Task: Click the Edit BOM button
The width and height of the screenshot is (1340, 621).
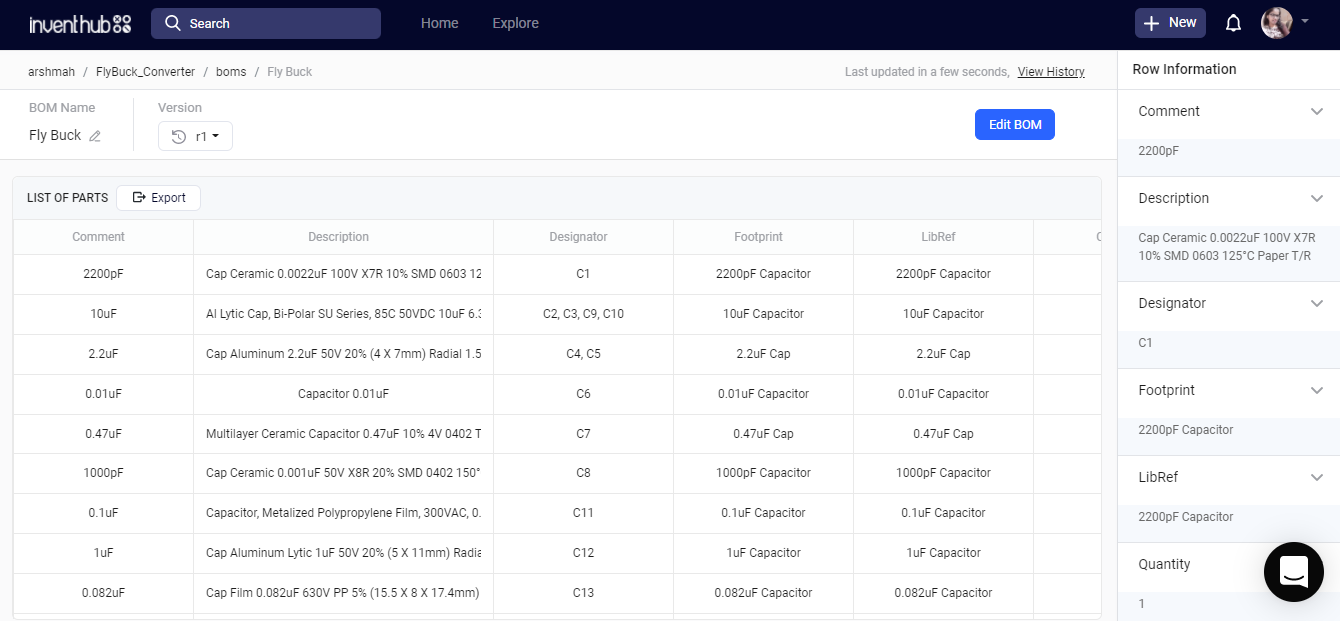Action: [1015, 125]
